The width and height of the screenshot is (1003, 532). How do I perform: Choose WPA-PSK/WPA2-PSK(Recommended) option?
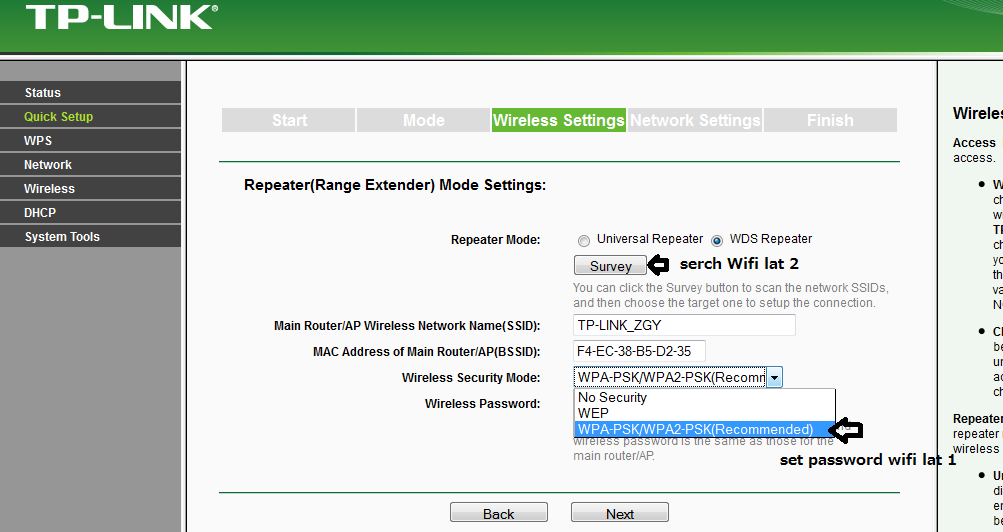704,429
